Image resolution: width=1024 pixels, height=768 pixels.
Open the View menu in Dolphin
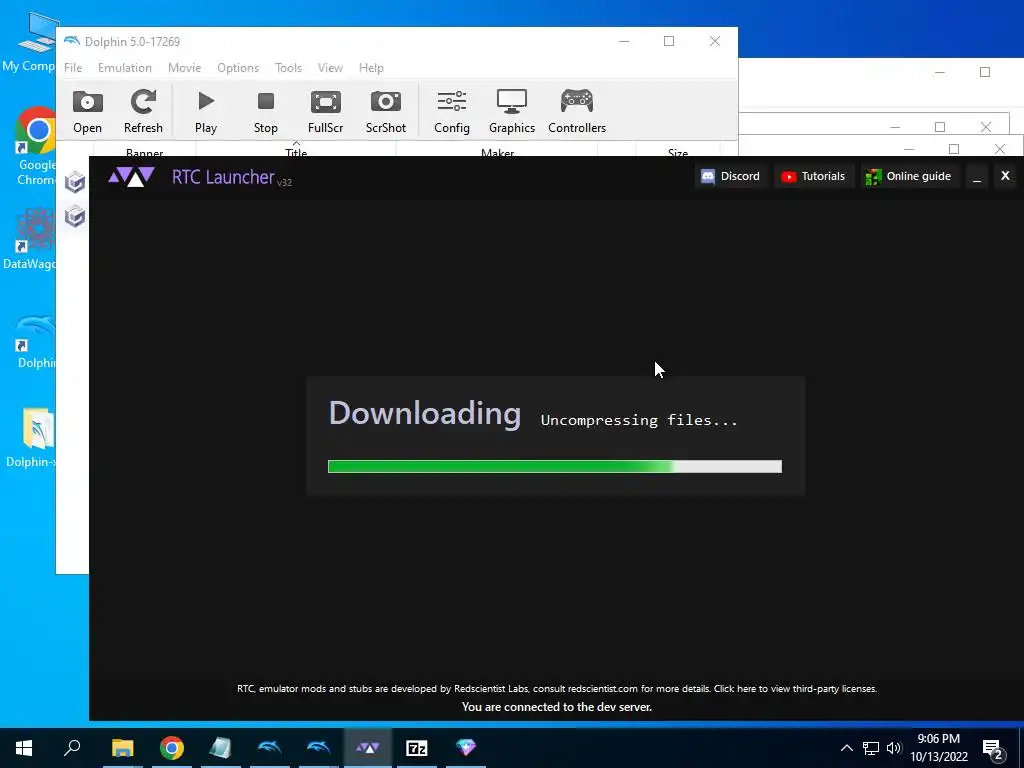click(330, 68)
